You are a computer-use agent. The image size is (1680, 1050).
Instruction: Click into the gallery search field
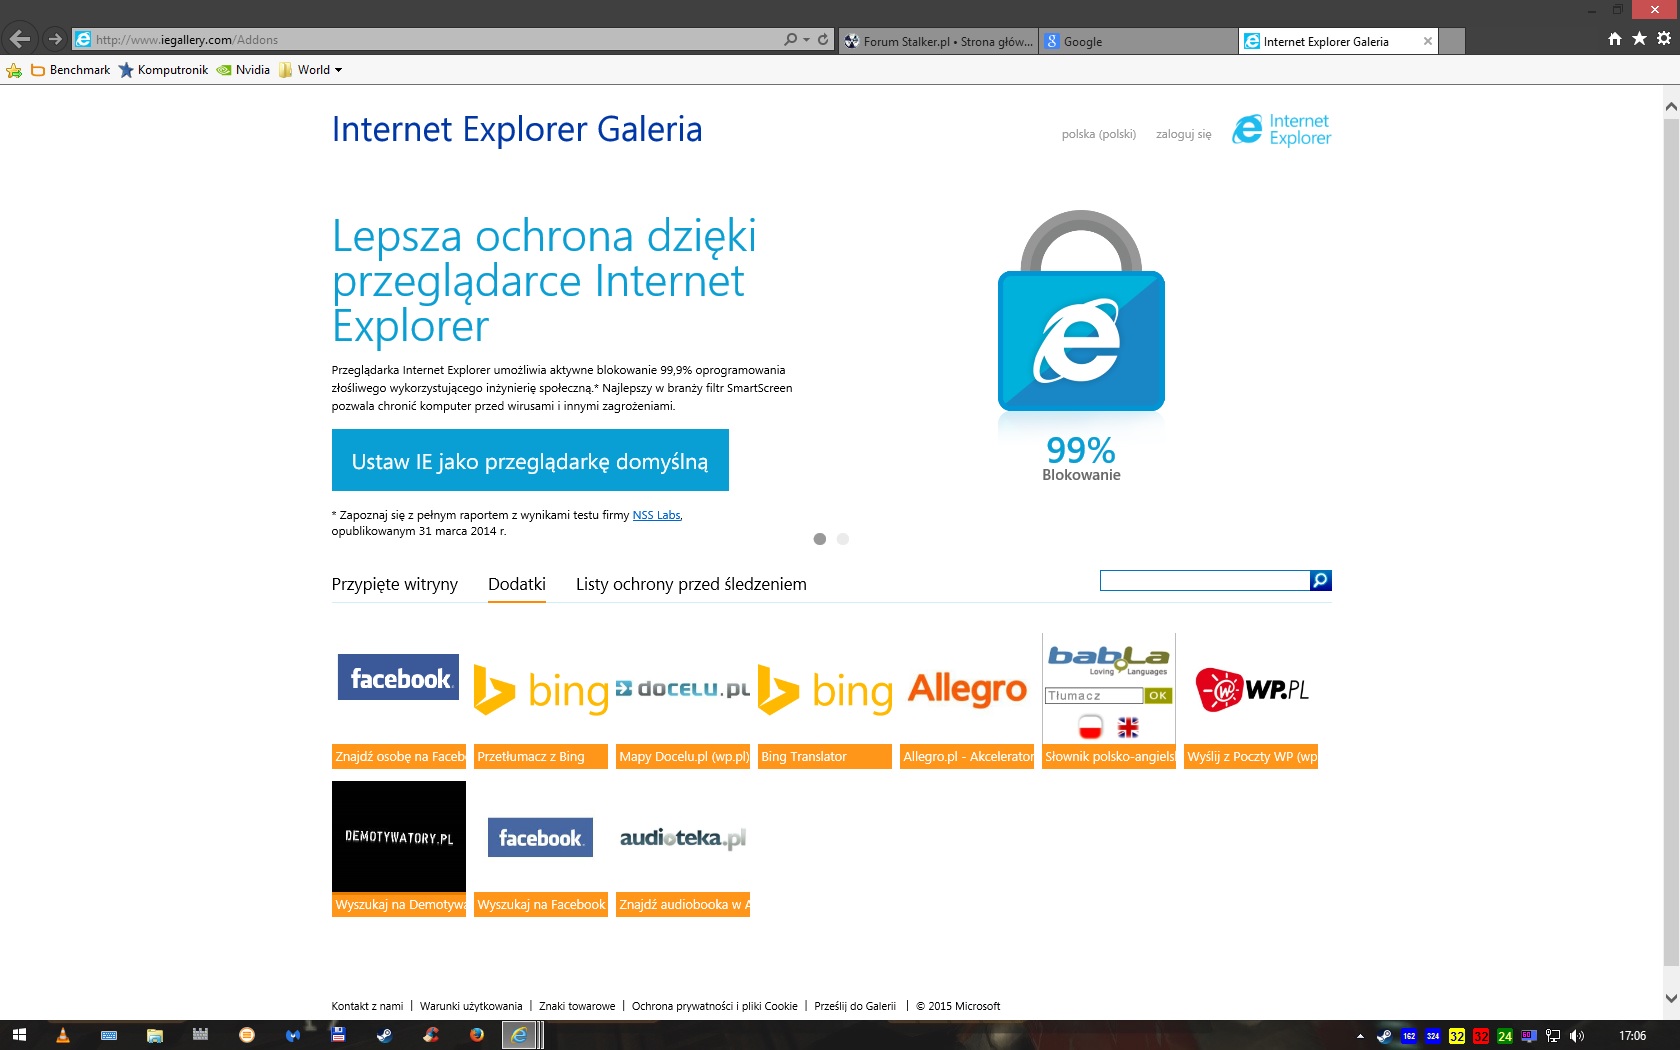pos(1205,580)
